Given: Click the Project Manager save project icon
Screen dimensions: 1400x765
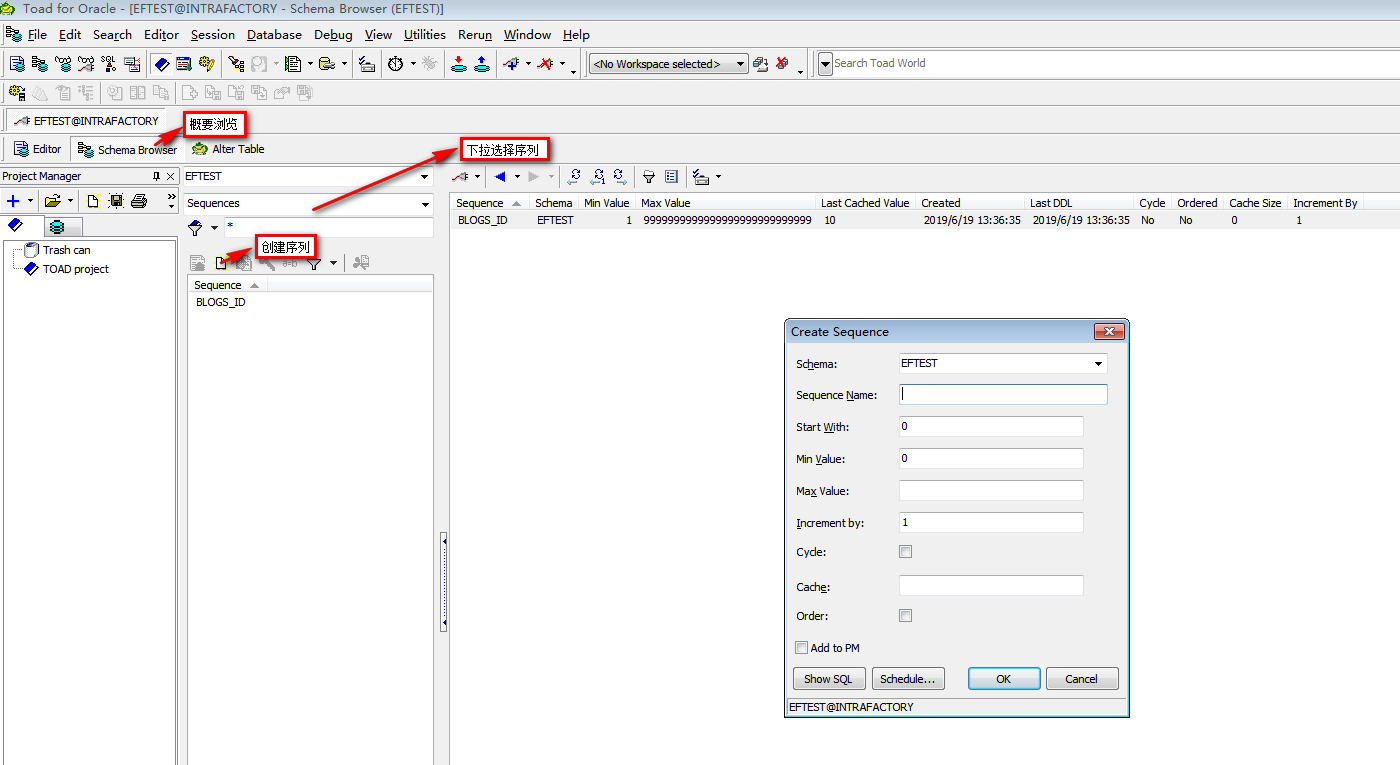Looking at the screenshot, I should pos(116,201).
